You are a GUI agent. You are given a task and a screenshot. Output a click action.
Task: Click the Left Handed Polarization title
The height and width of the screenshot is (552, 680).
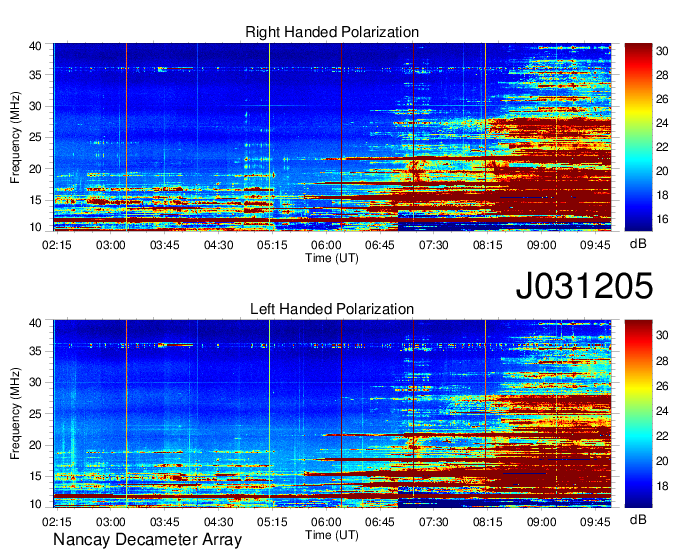pos(332,309)
